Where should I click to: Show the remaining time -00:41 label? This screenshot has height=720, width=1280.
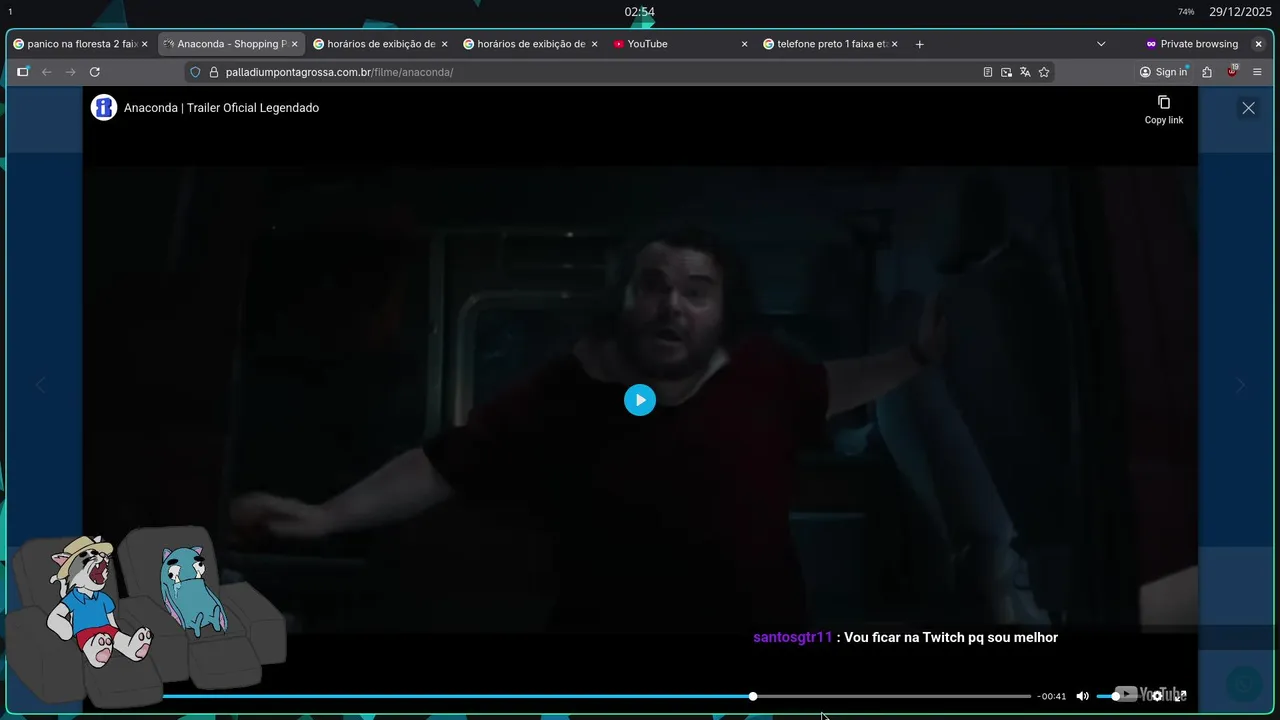pos(1051,696)
